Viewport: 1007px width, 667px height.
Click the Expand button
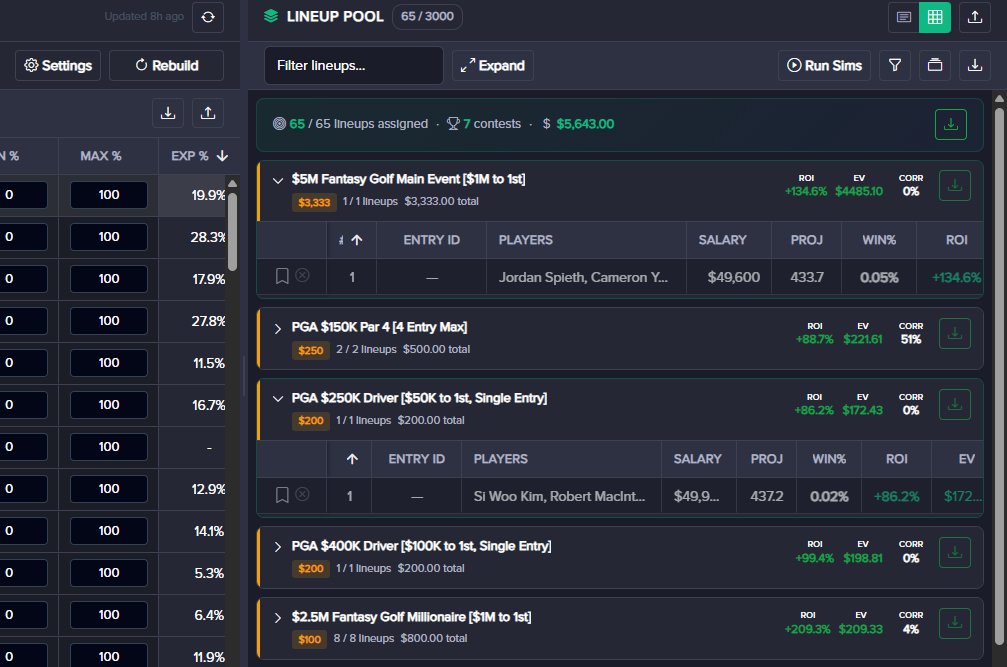[x=493, y=65]
